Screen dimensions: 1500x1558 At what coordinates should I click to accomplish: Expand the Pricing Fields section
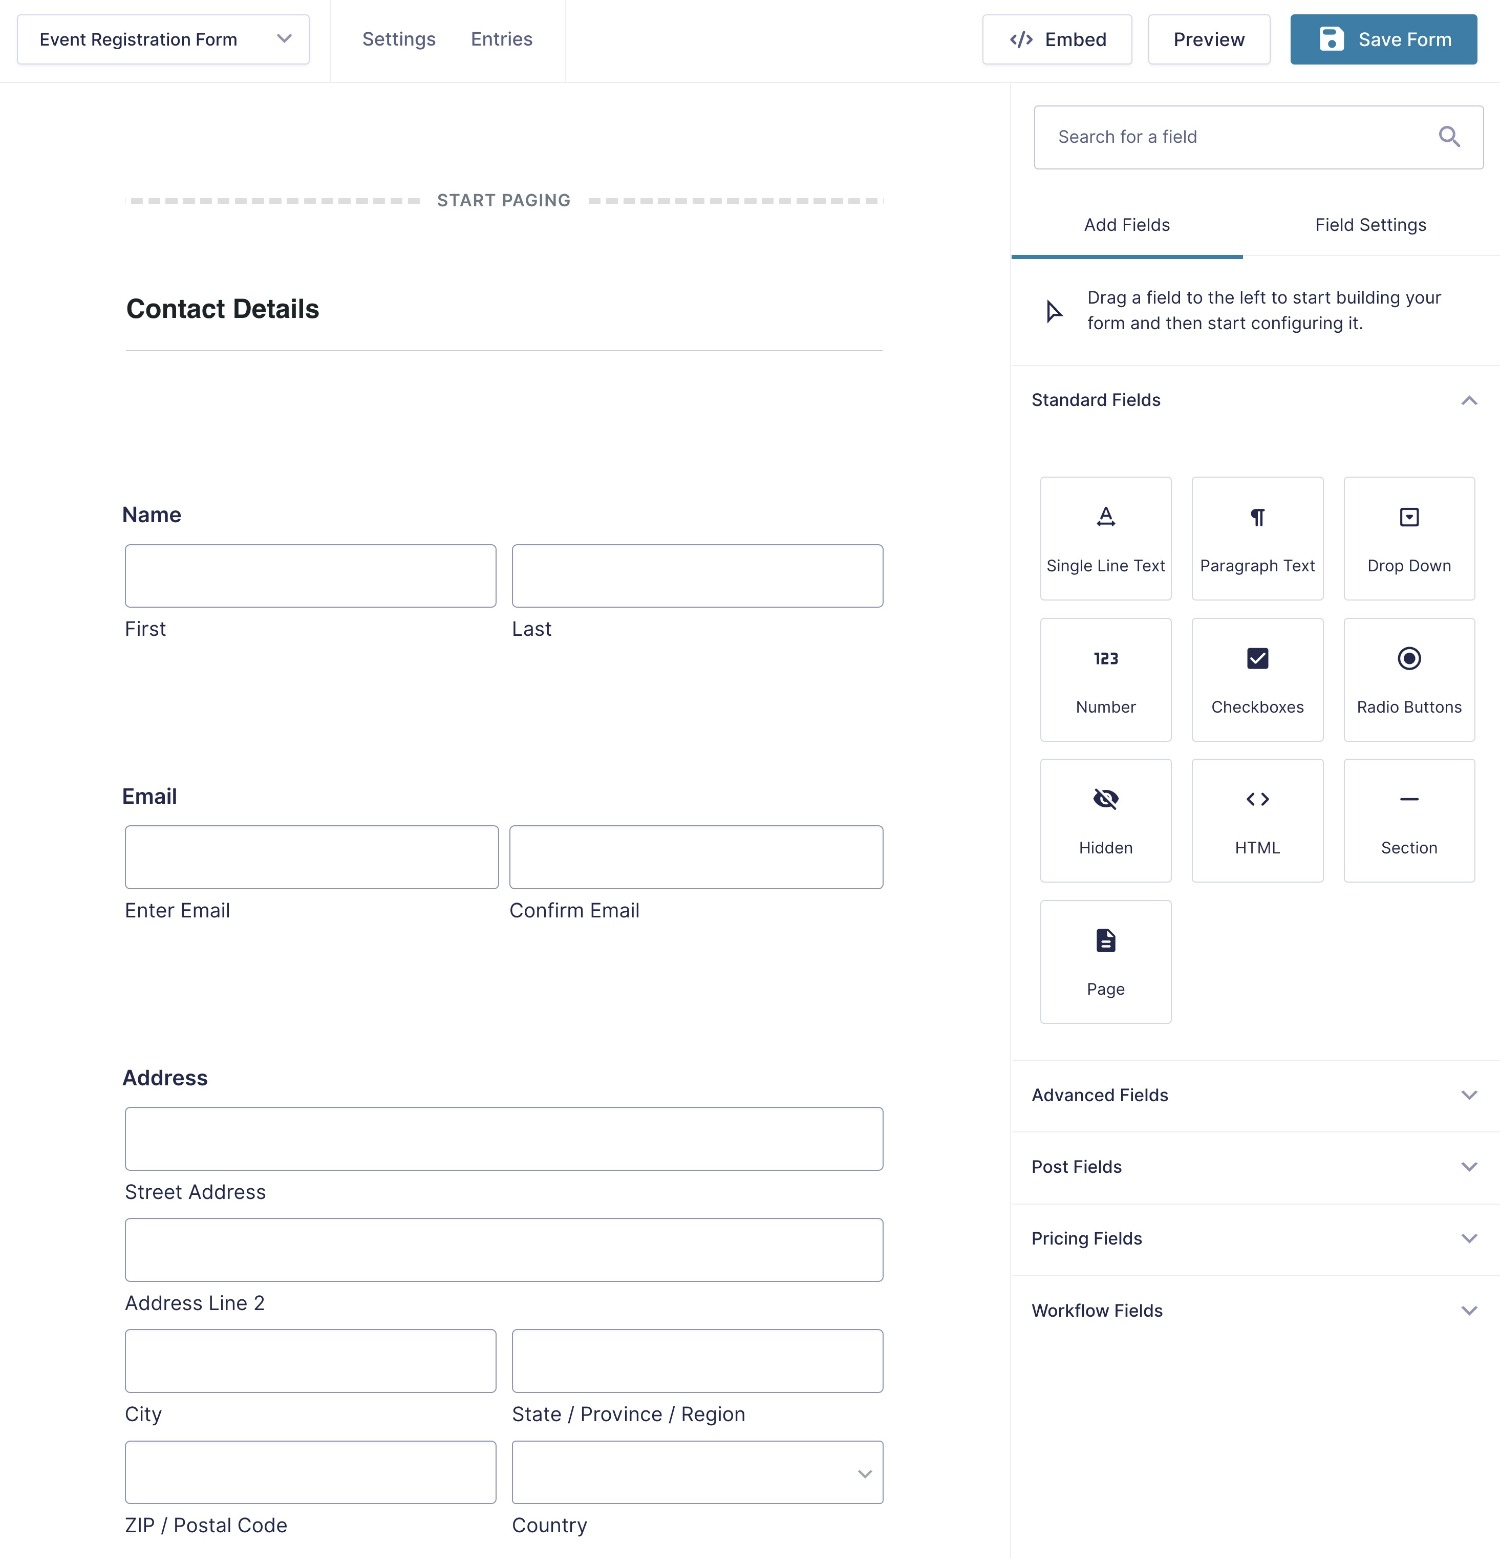click(x=1255, y=1238)
